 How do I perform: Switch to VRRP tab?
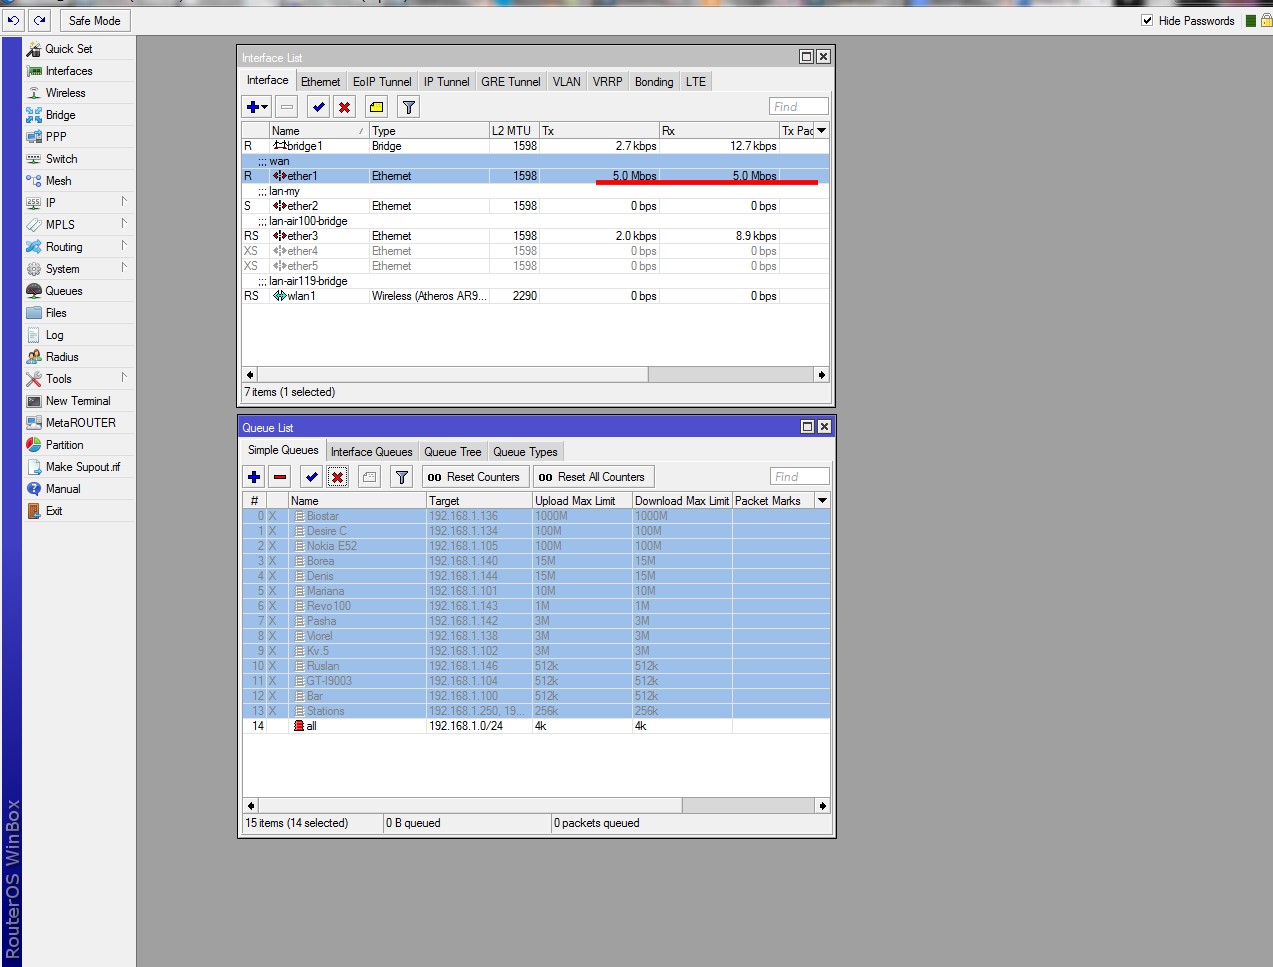click(607, 82)
